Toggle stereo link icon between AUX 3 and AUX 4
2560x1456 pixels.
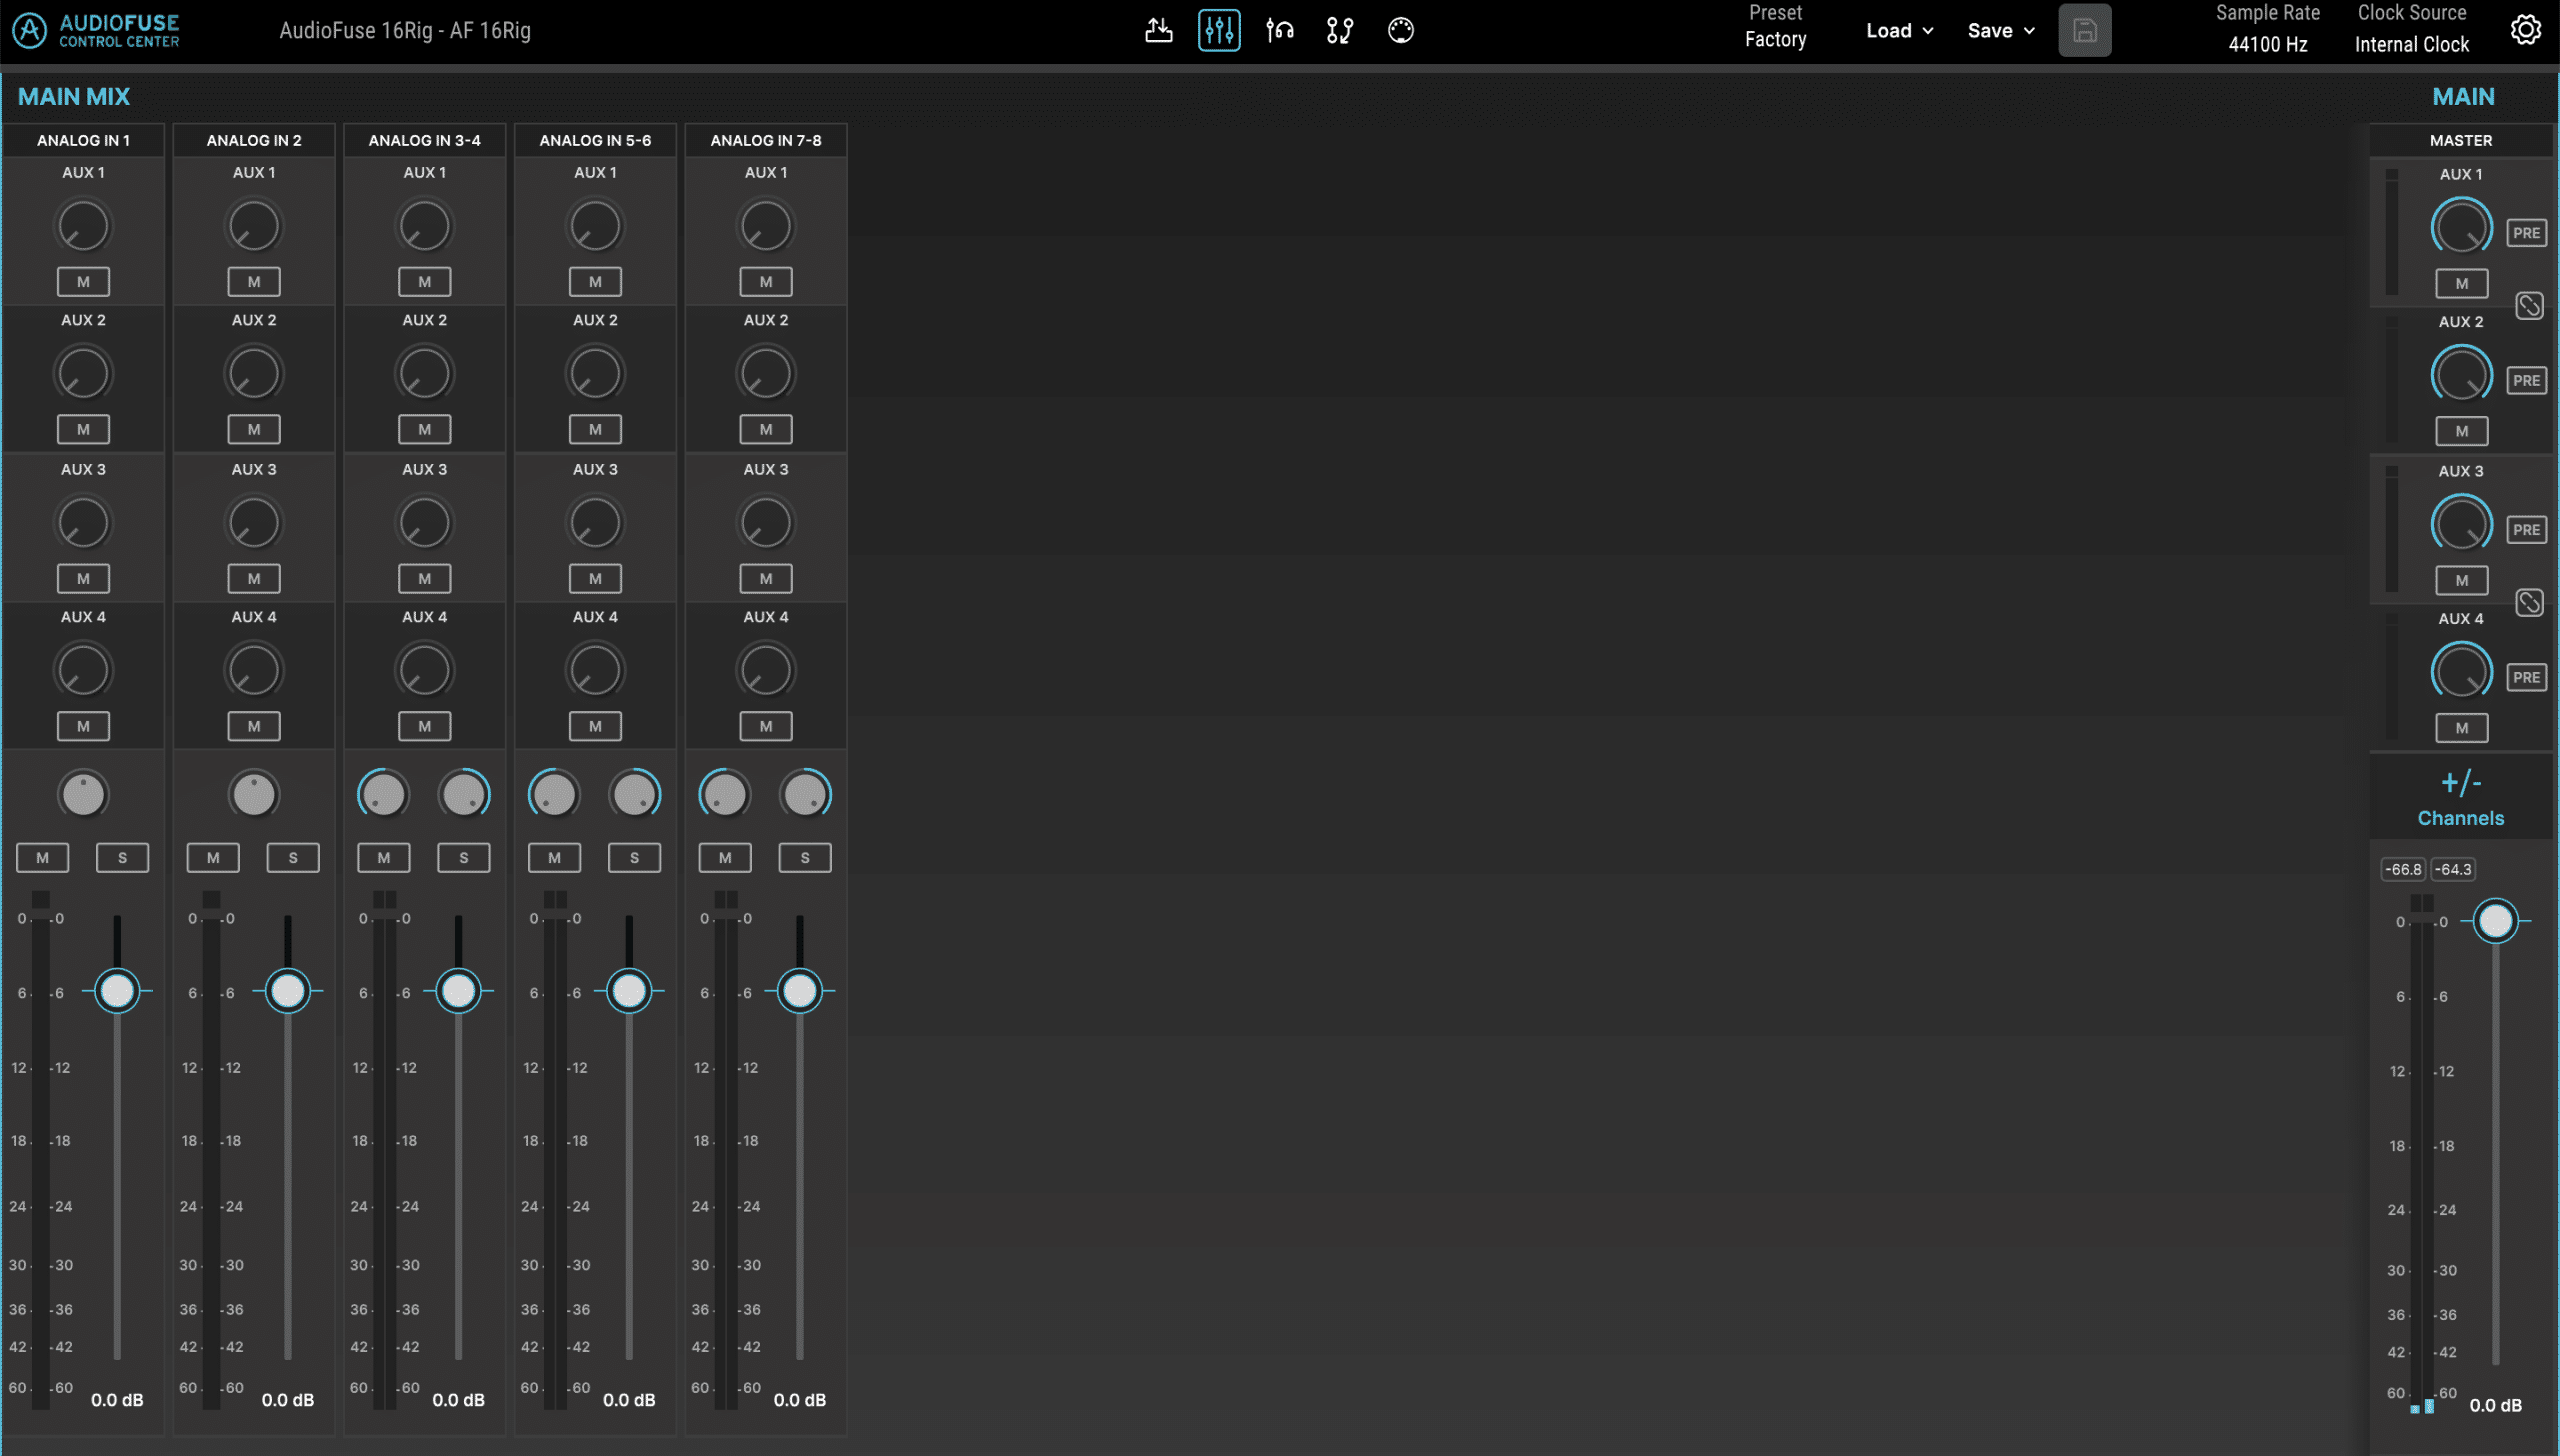(2529, 603)
